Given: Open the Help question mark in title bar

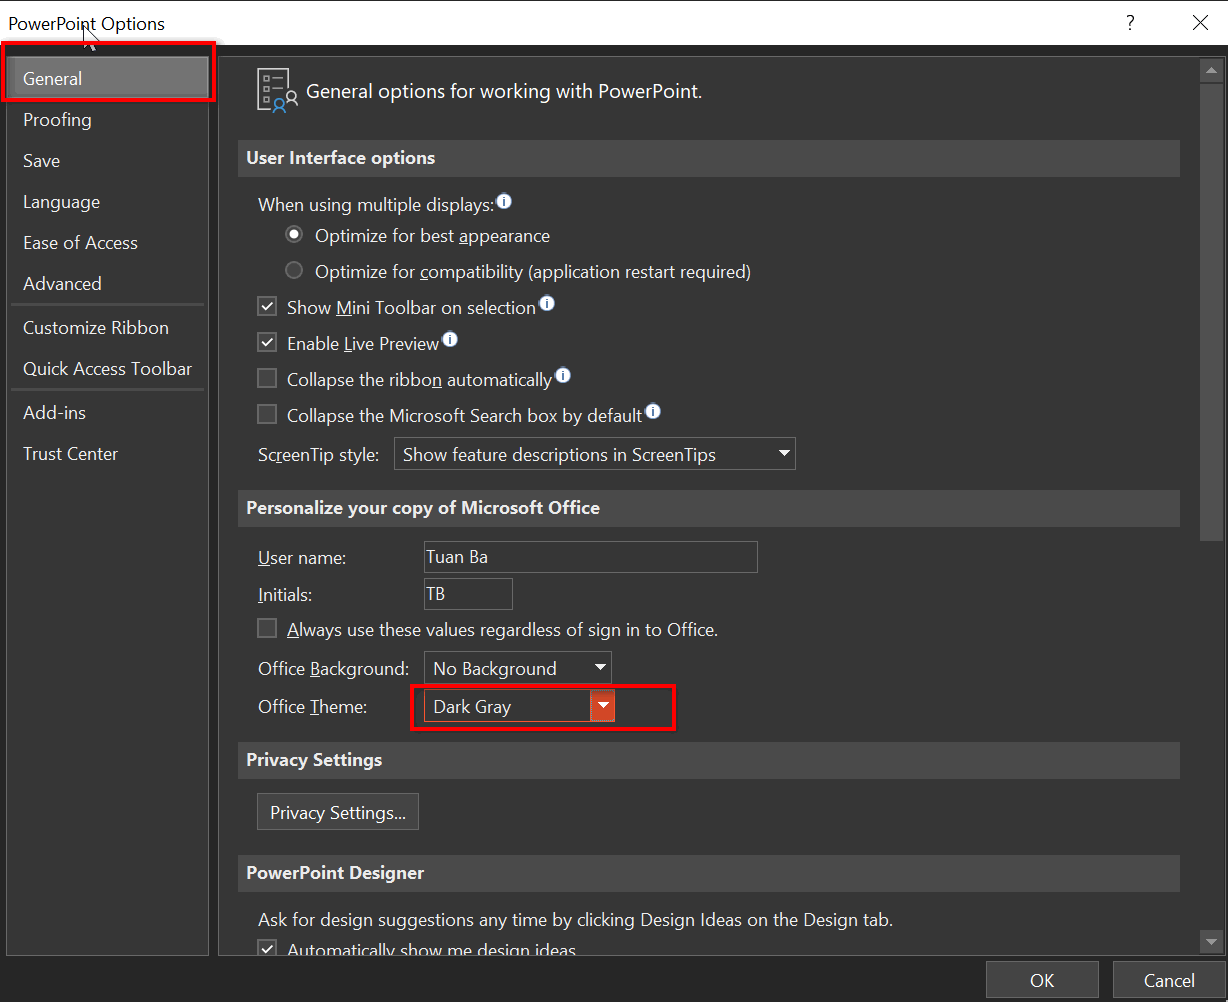Looking at the screenshot, I should click(x=1130, y=23).
